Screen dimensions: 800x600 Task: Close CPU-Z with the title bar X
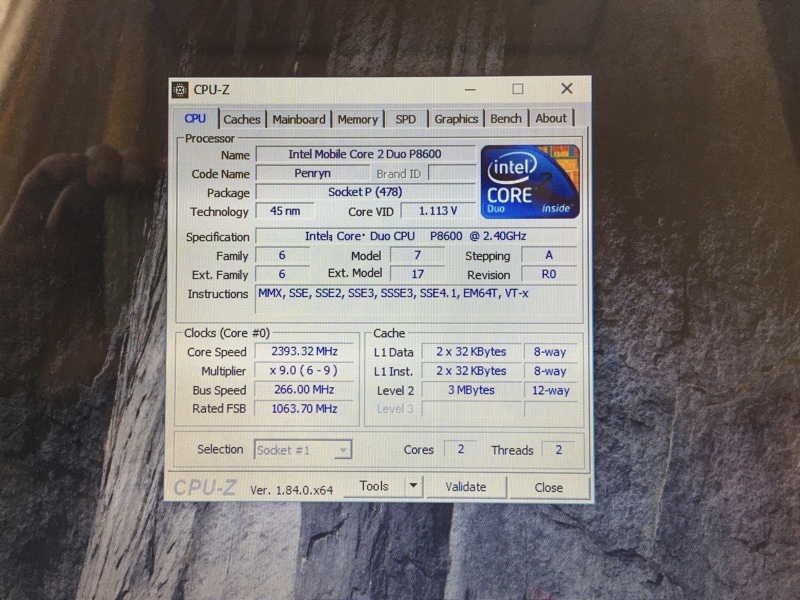(x=567, y=88)
